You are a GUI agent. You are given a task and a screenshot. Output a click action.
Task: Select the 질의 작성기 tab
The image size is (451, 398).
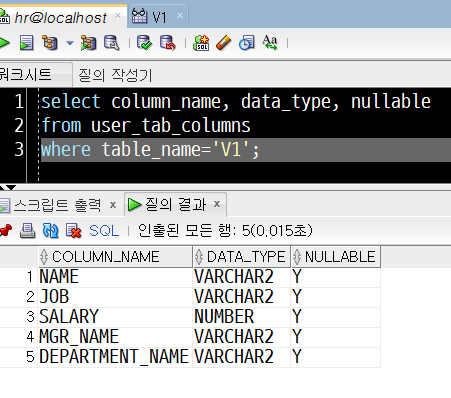click(115, 75)
